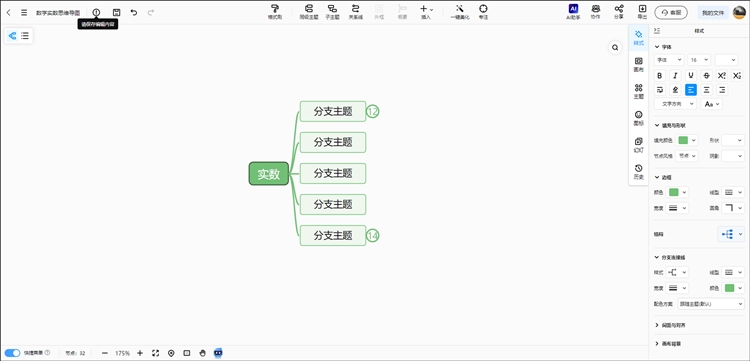
Task: Open the font family dropdown
Action: pyautogui.click(x=669, y=60)
